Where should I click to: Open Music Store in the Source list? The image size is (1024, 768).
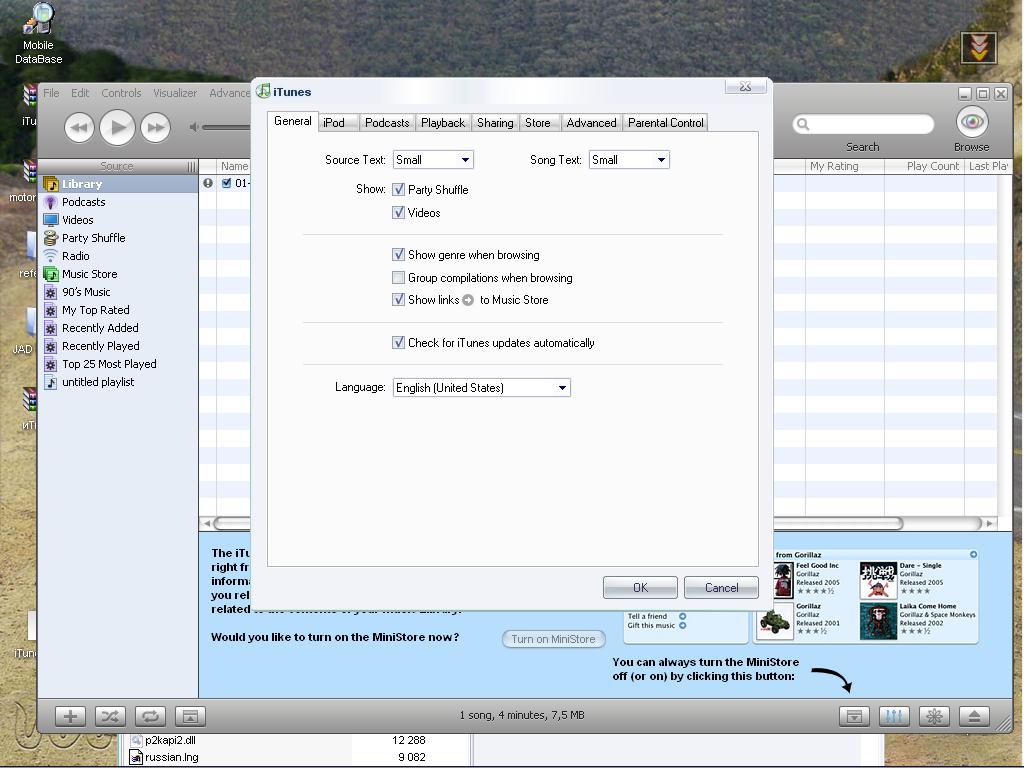pyautogui.click(x=118, y=274)
